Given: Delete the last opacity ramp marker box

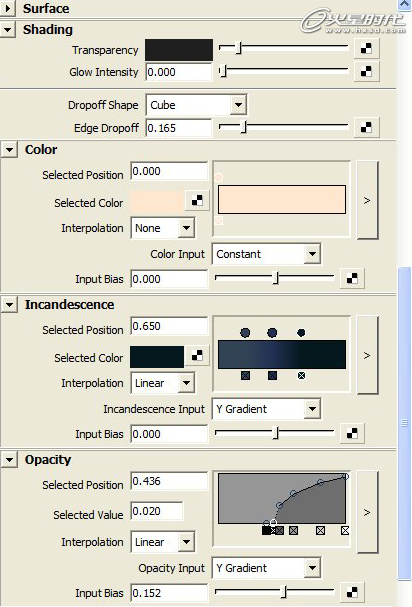Looking at the screenshot, I should [345, 530].
